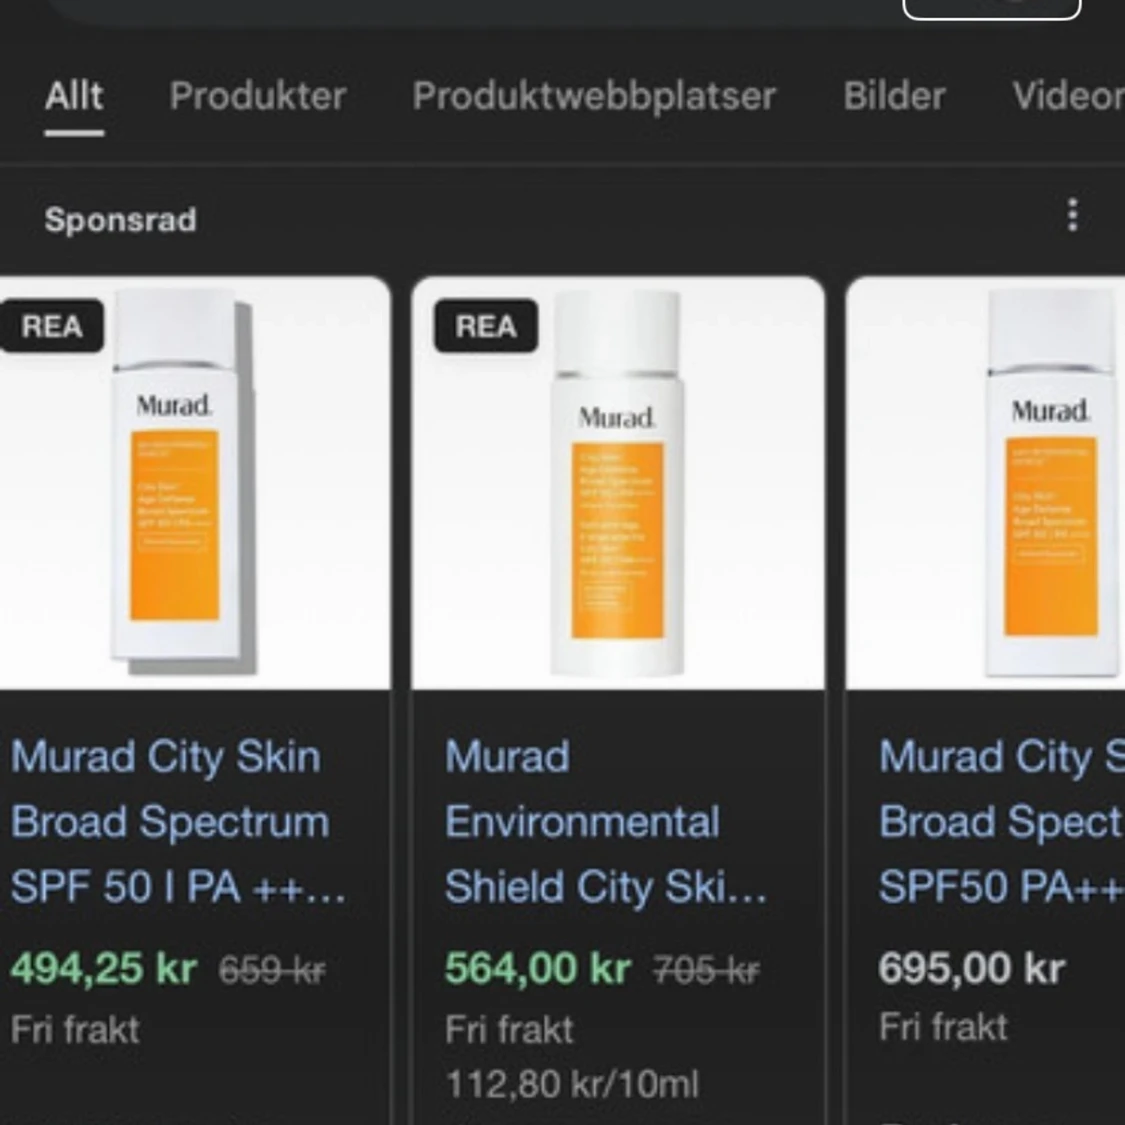Click the 564,00 kr sale price
The width and height of the screenshot is (1125, 1125).
tap(537, 968)
